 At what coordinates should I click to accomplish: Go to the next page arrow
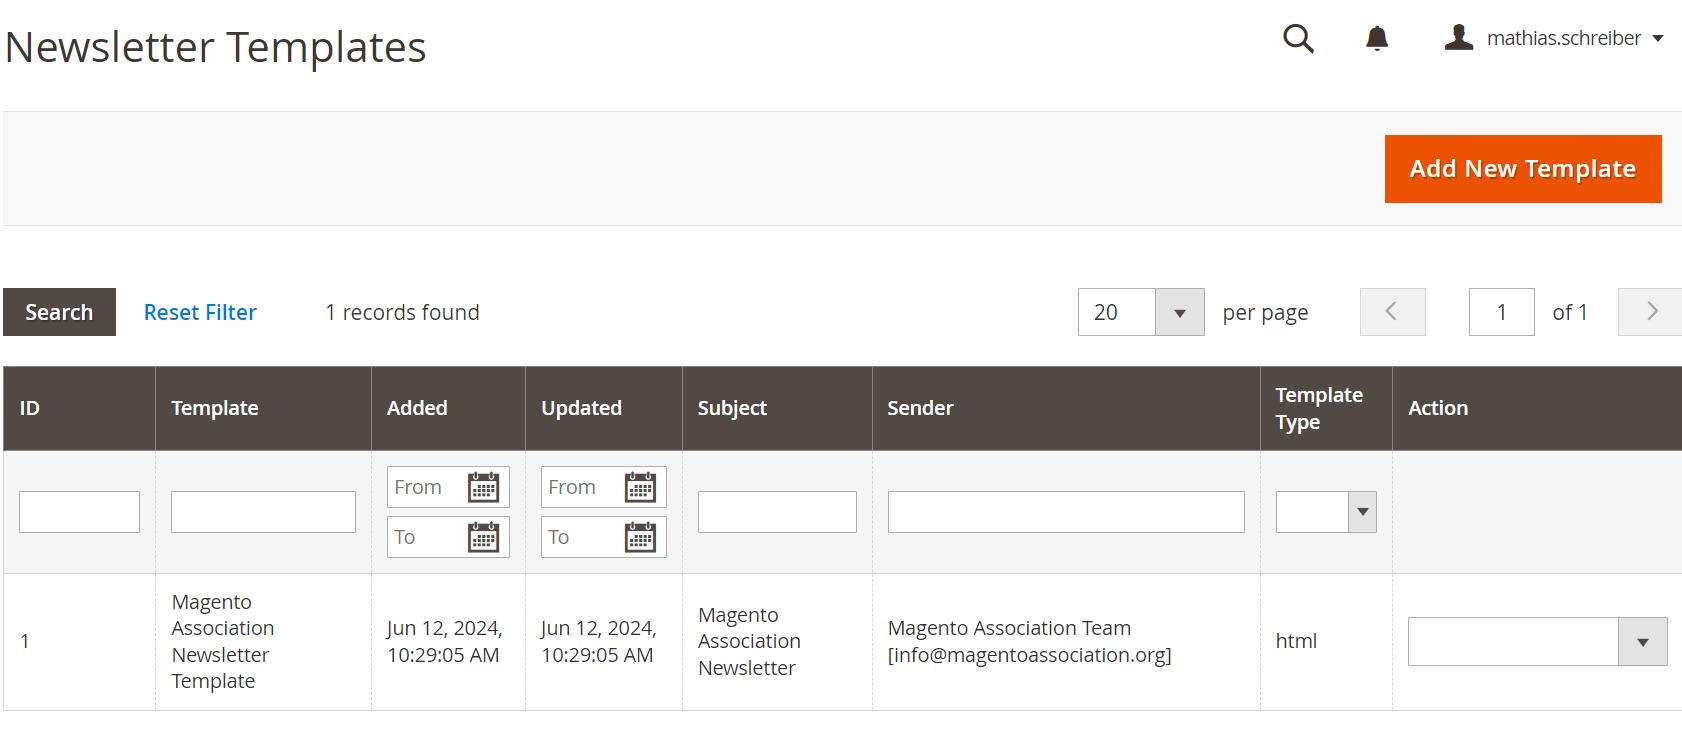[1651, 312]
